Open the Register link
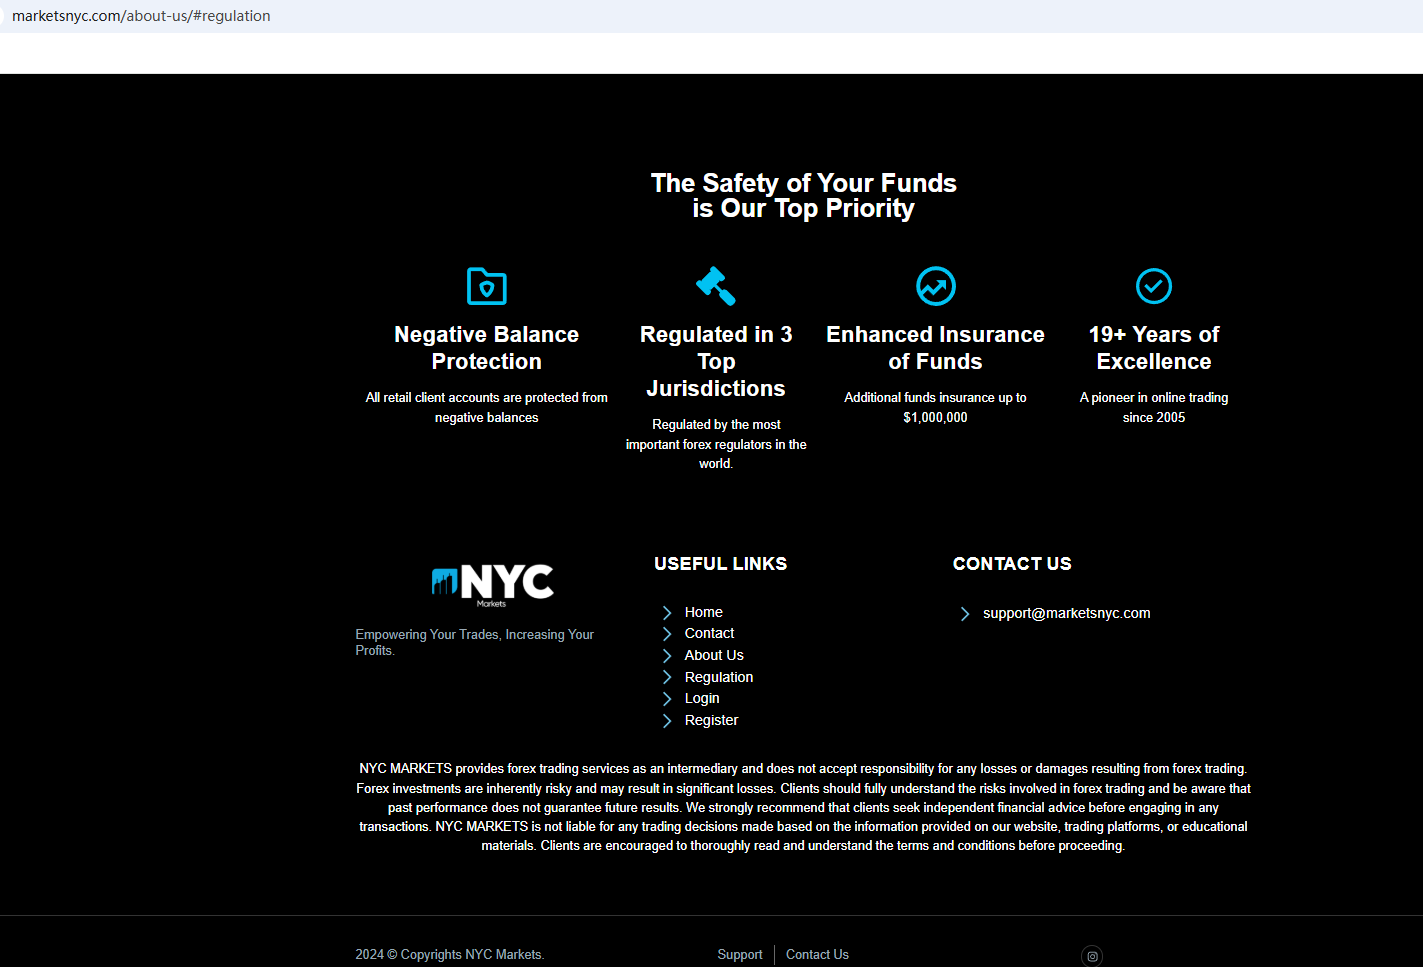1423x967 pixels. click(x=712, y=720)
